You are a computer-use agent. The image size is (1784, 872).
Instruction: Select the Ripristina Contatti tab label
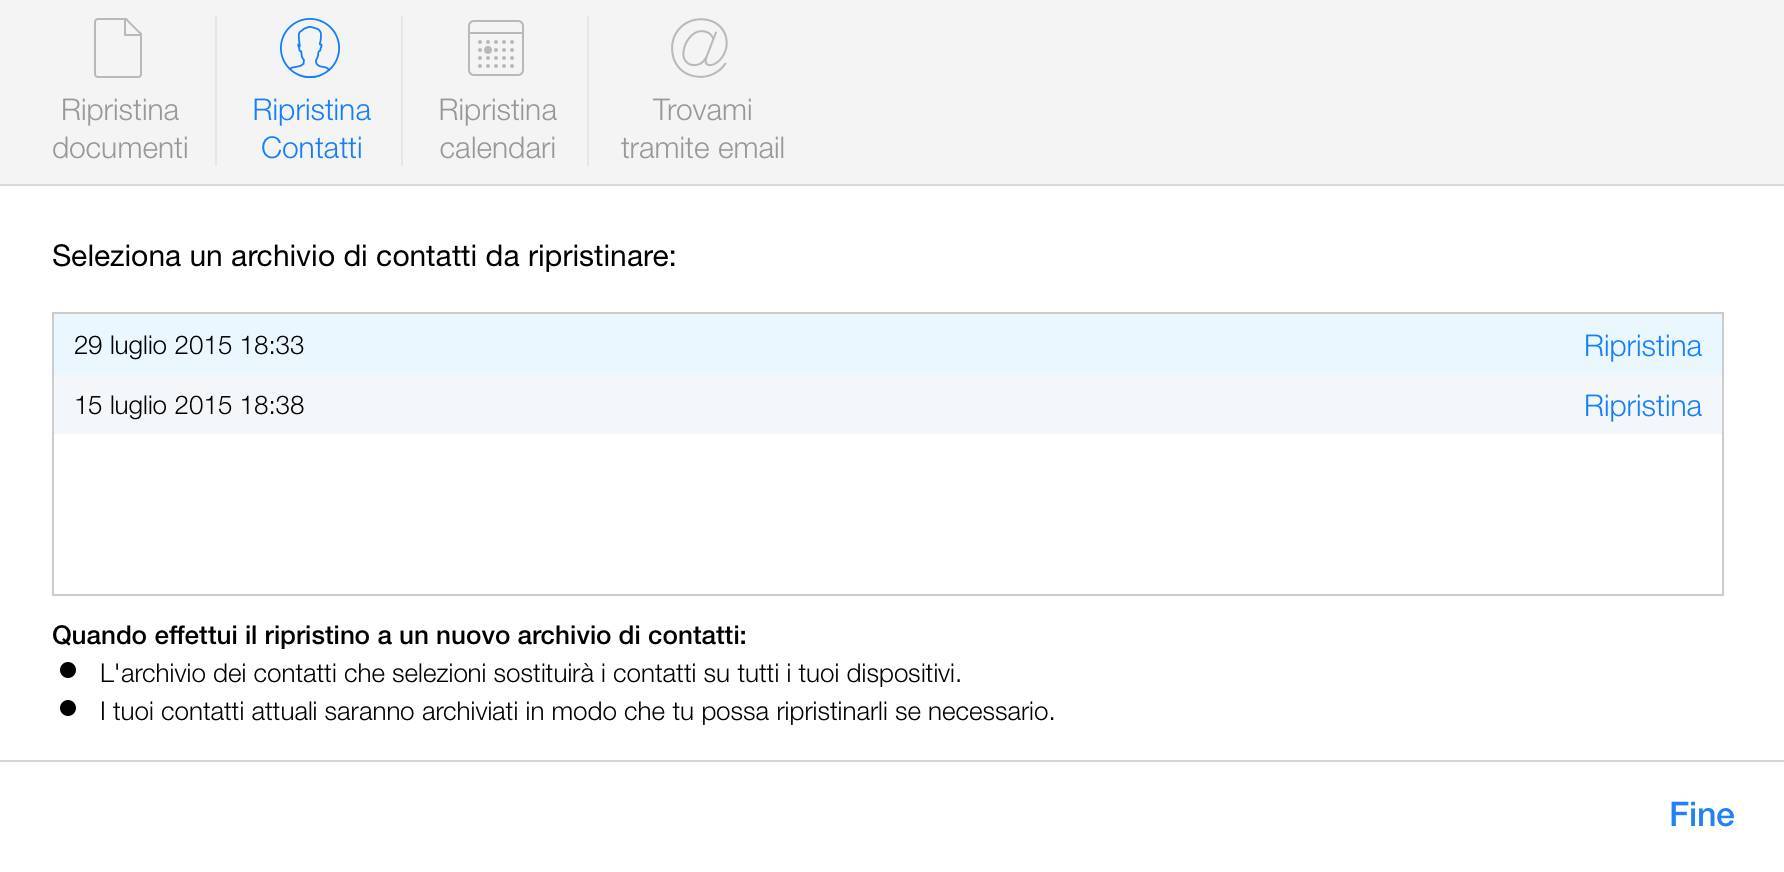click(311, 129)
